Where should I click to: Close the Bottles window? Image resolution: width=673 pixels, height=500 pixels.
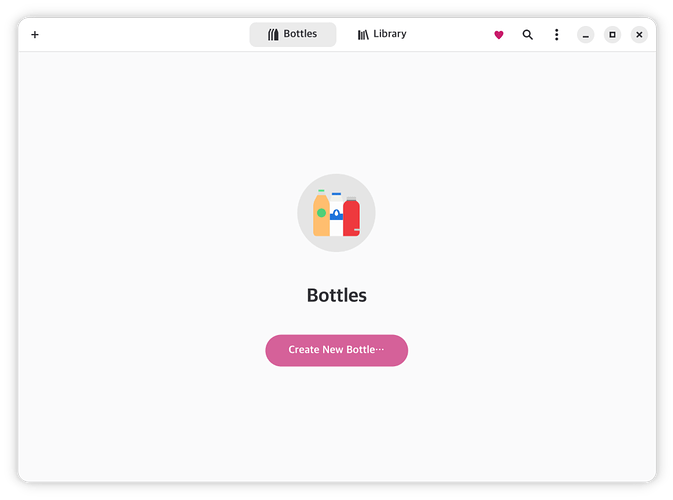pos(639,35)
